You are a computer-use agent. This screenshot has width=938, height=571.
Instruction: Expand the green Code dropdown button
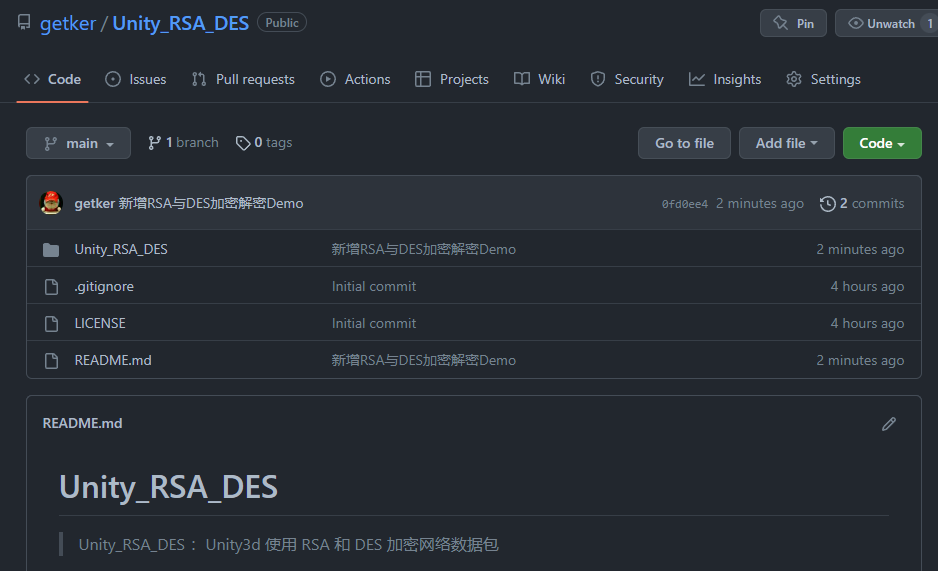coord(881,143)
